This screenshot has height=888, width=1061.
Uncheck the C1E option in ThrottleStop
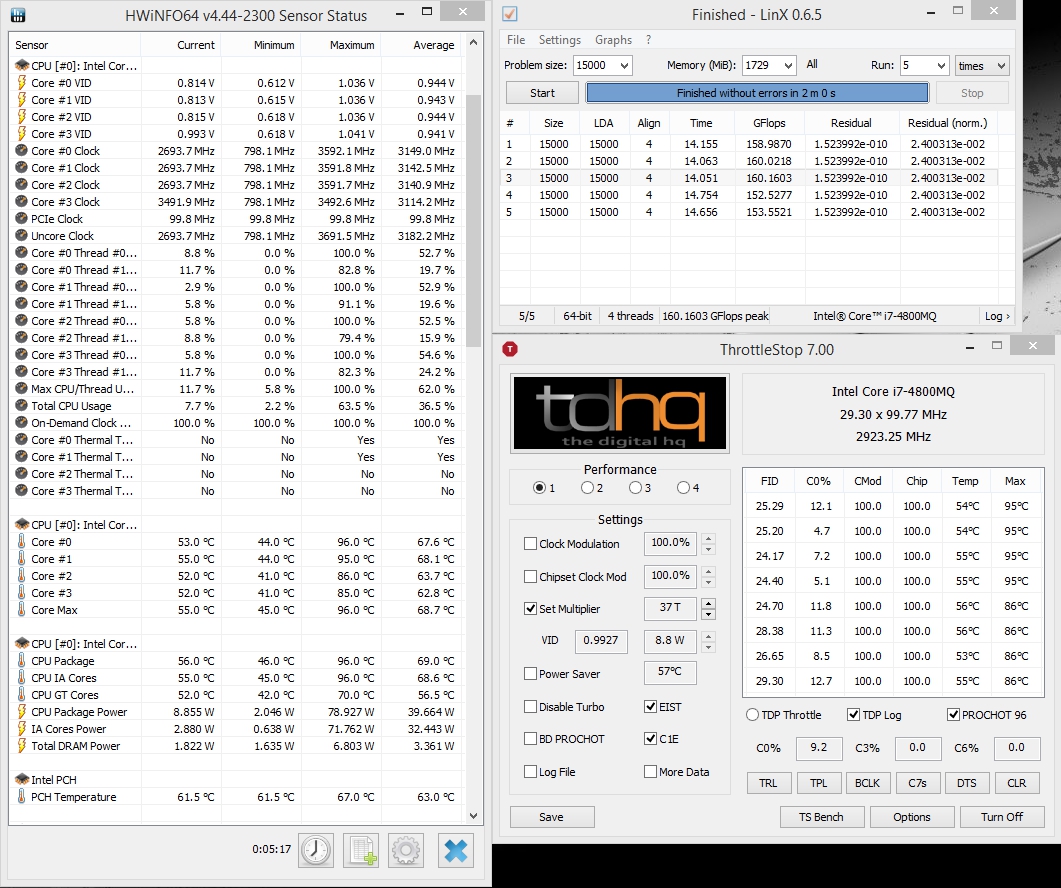pos(650,739)
